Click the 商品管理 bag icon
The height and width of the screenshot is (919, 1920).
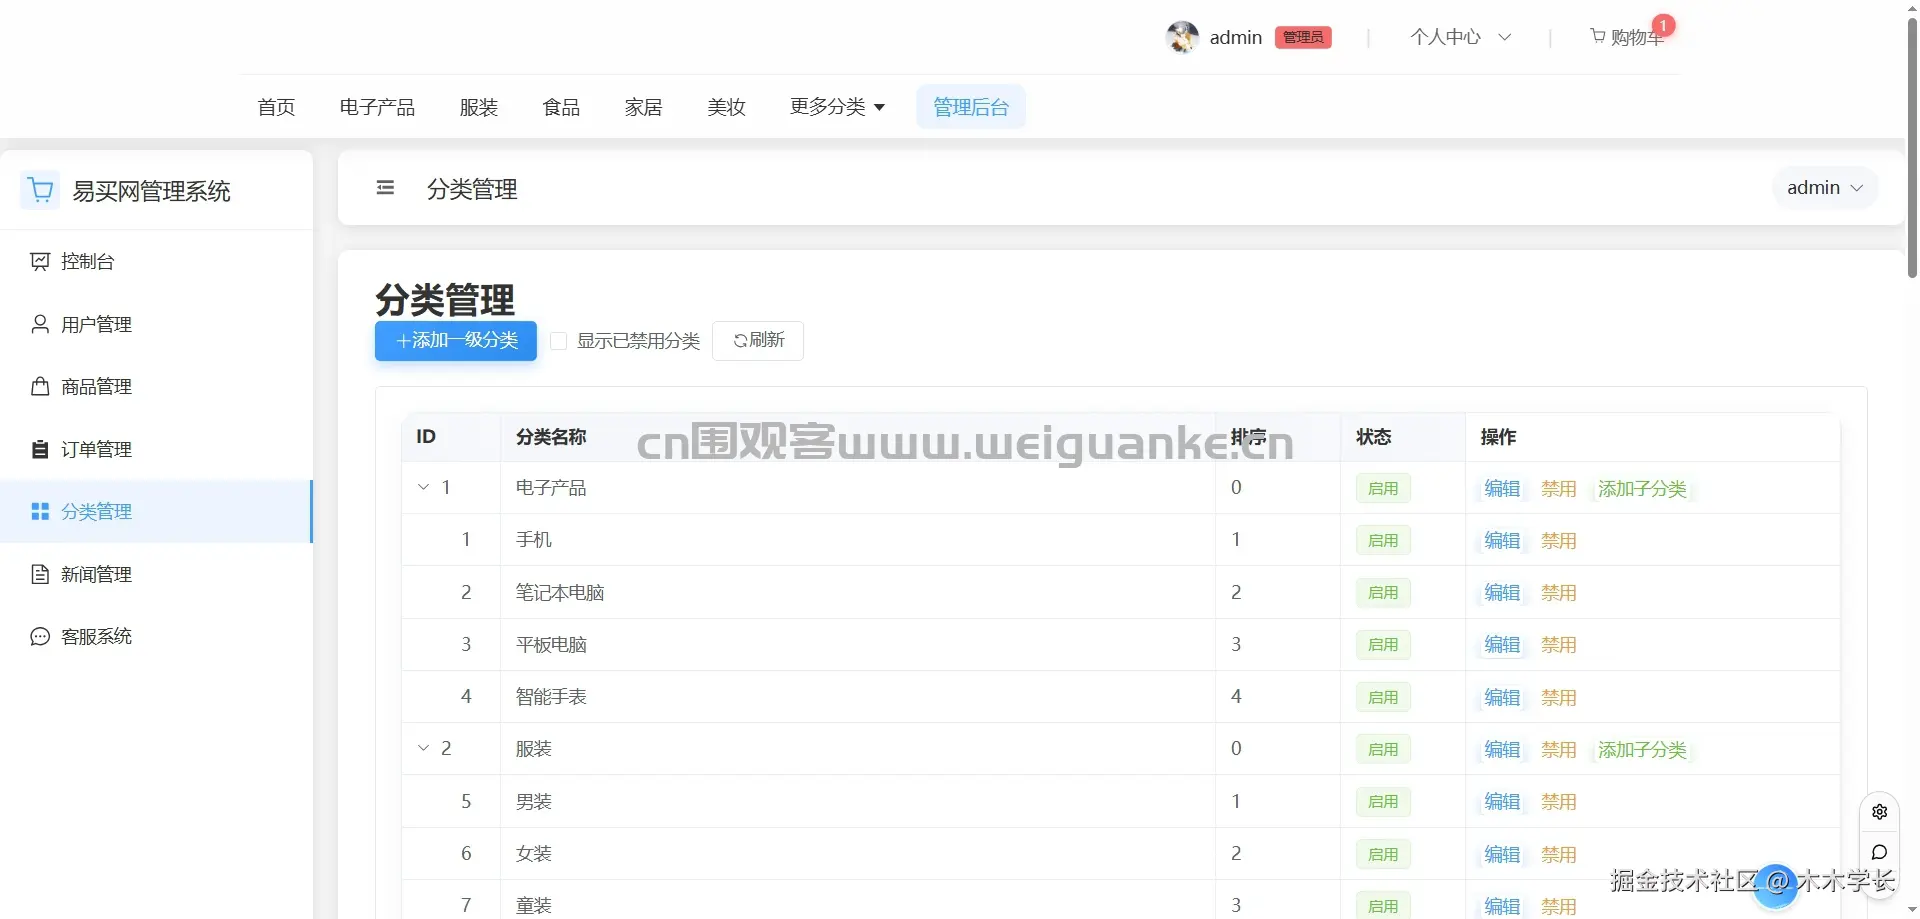click(x=40, y=386)
